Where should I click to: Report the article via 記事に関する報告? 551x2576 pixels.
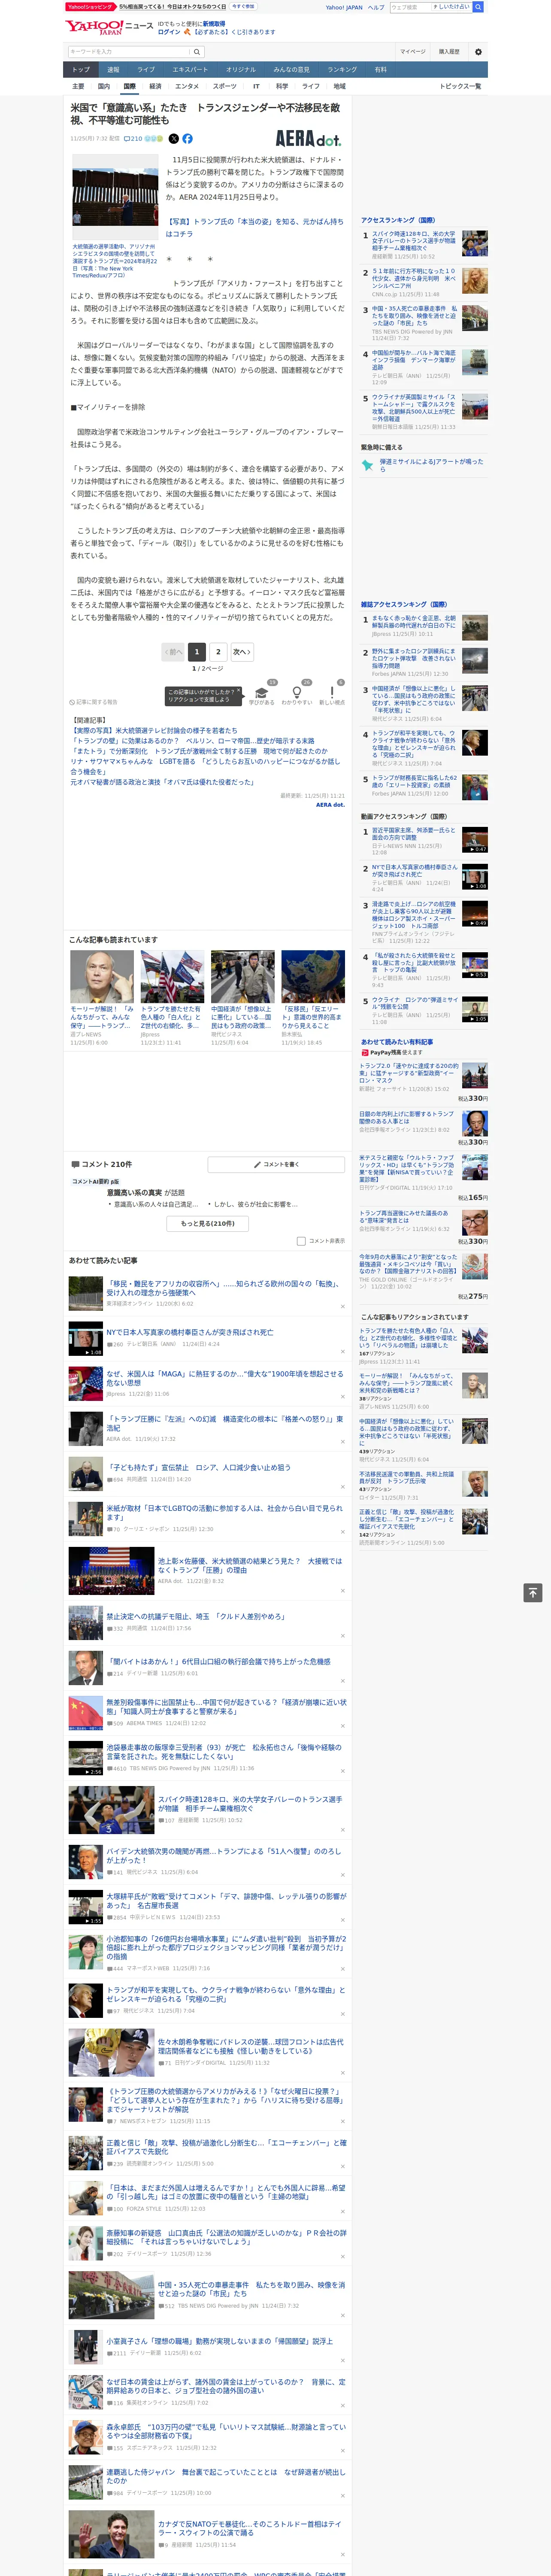pyautogui.click(x=93, y=702)
